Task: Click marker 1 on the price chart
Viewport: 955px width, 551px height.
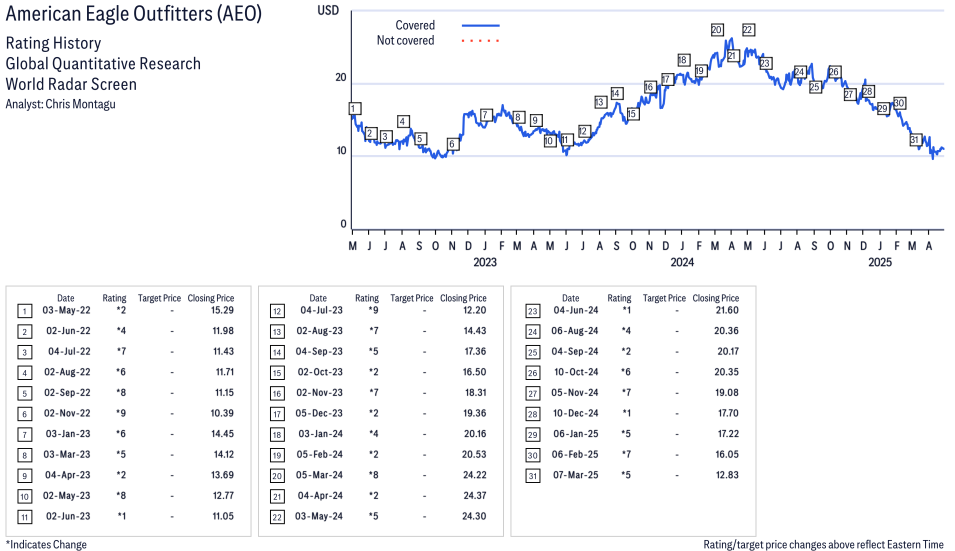Action: coord(355,108)
